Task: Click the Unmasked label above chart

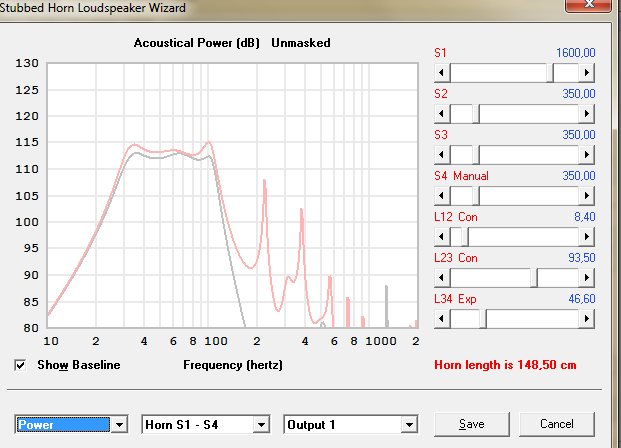Action: (301, 43)
